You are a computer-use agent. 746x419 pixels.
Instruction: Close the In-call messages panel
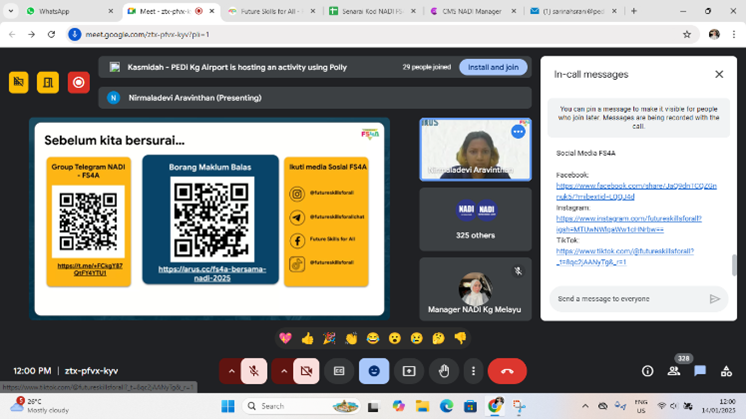tap(719, 74)
